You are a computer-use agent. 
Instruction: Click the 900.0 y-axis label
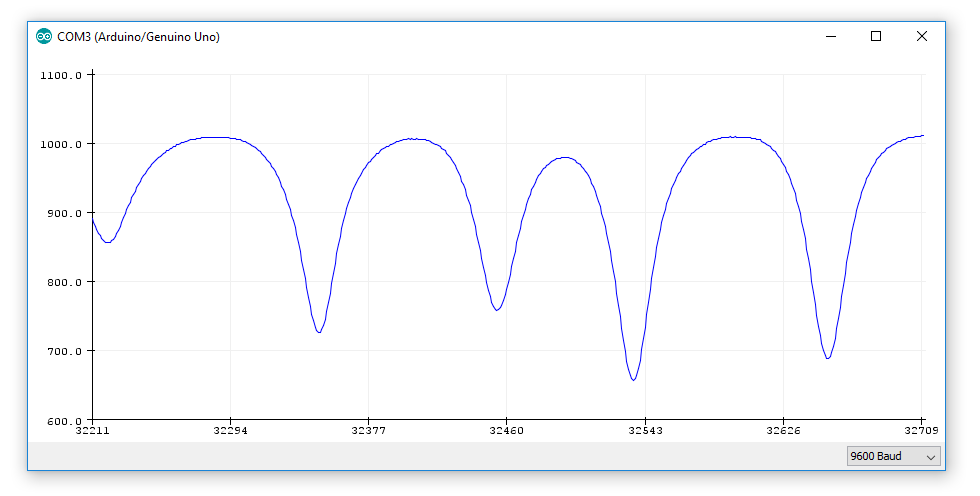(64, 213)
